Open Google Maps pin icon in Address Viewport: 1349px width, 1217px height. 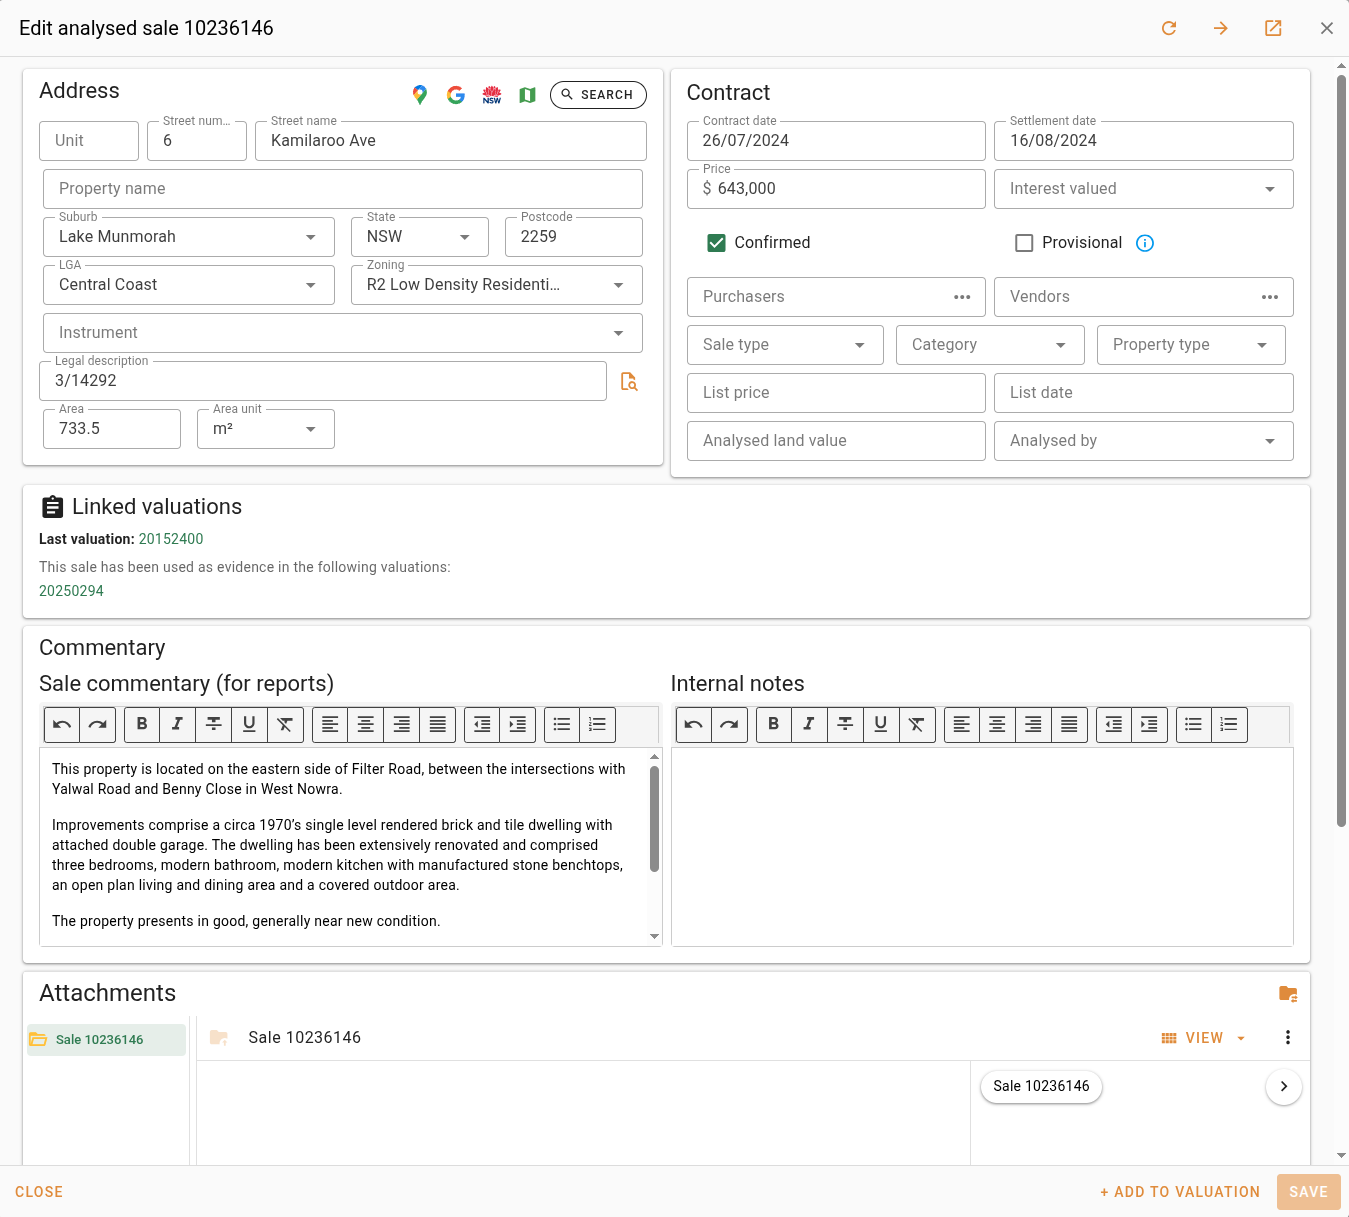click(420, 95)
